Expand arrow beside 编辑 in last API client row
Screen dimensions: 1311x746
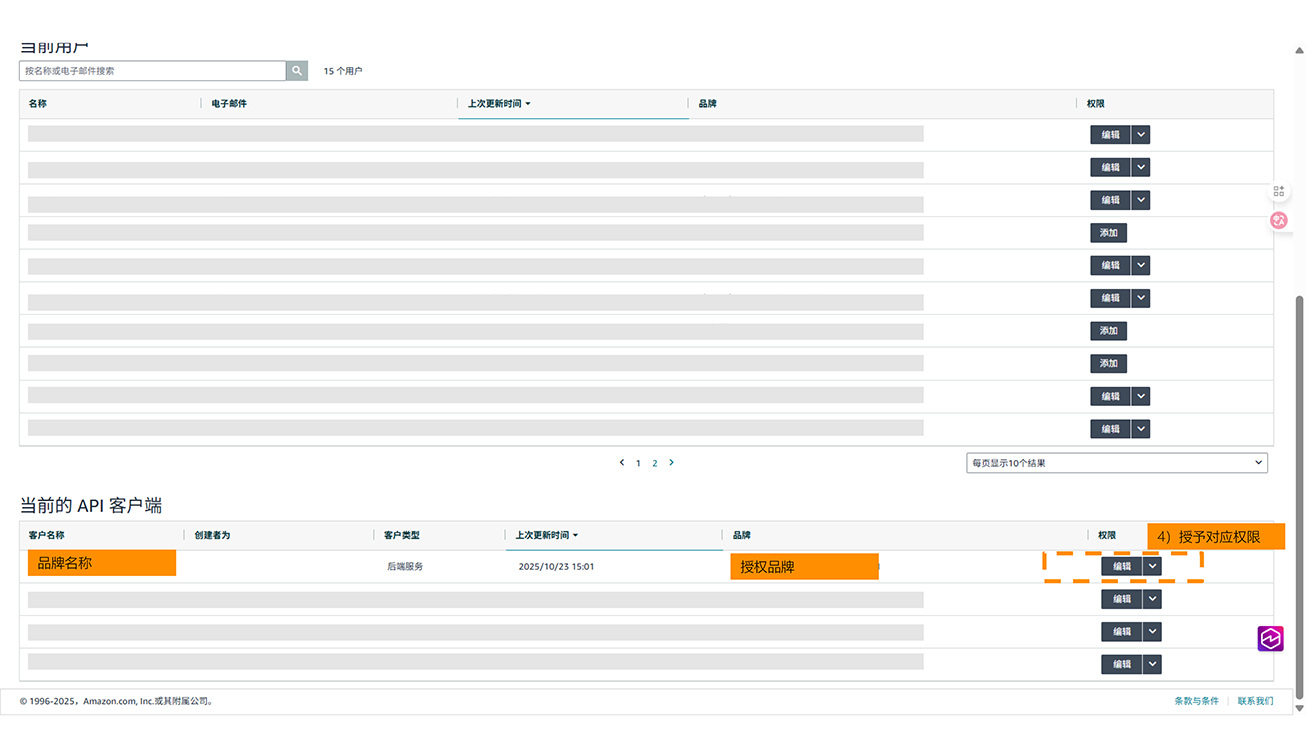point(1153,664)
